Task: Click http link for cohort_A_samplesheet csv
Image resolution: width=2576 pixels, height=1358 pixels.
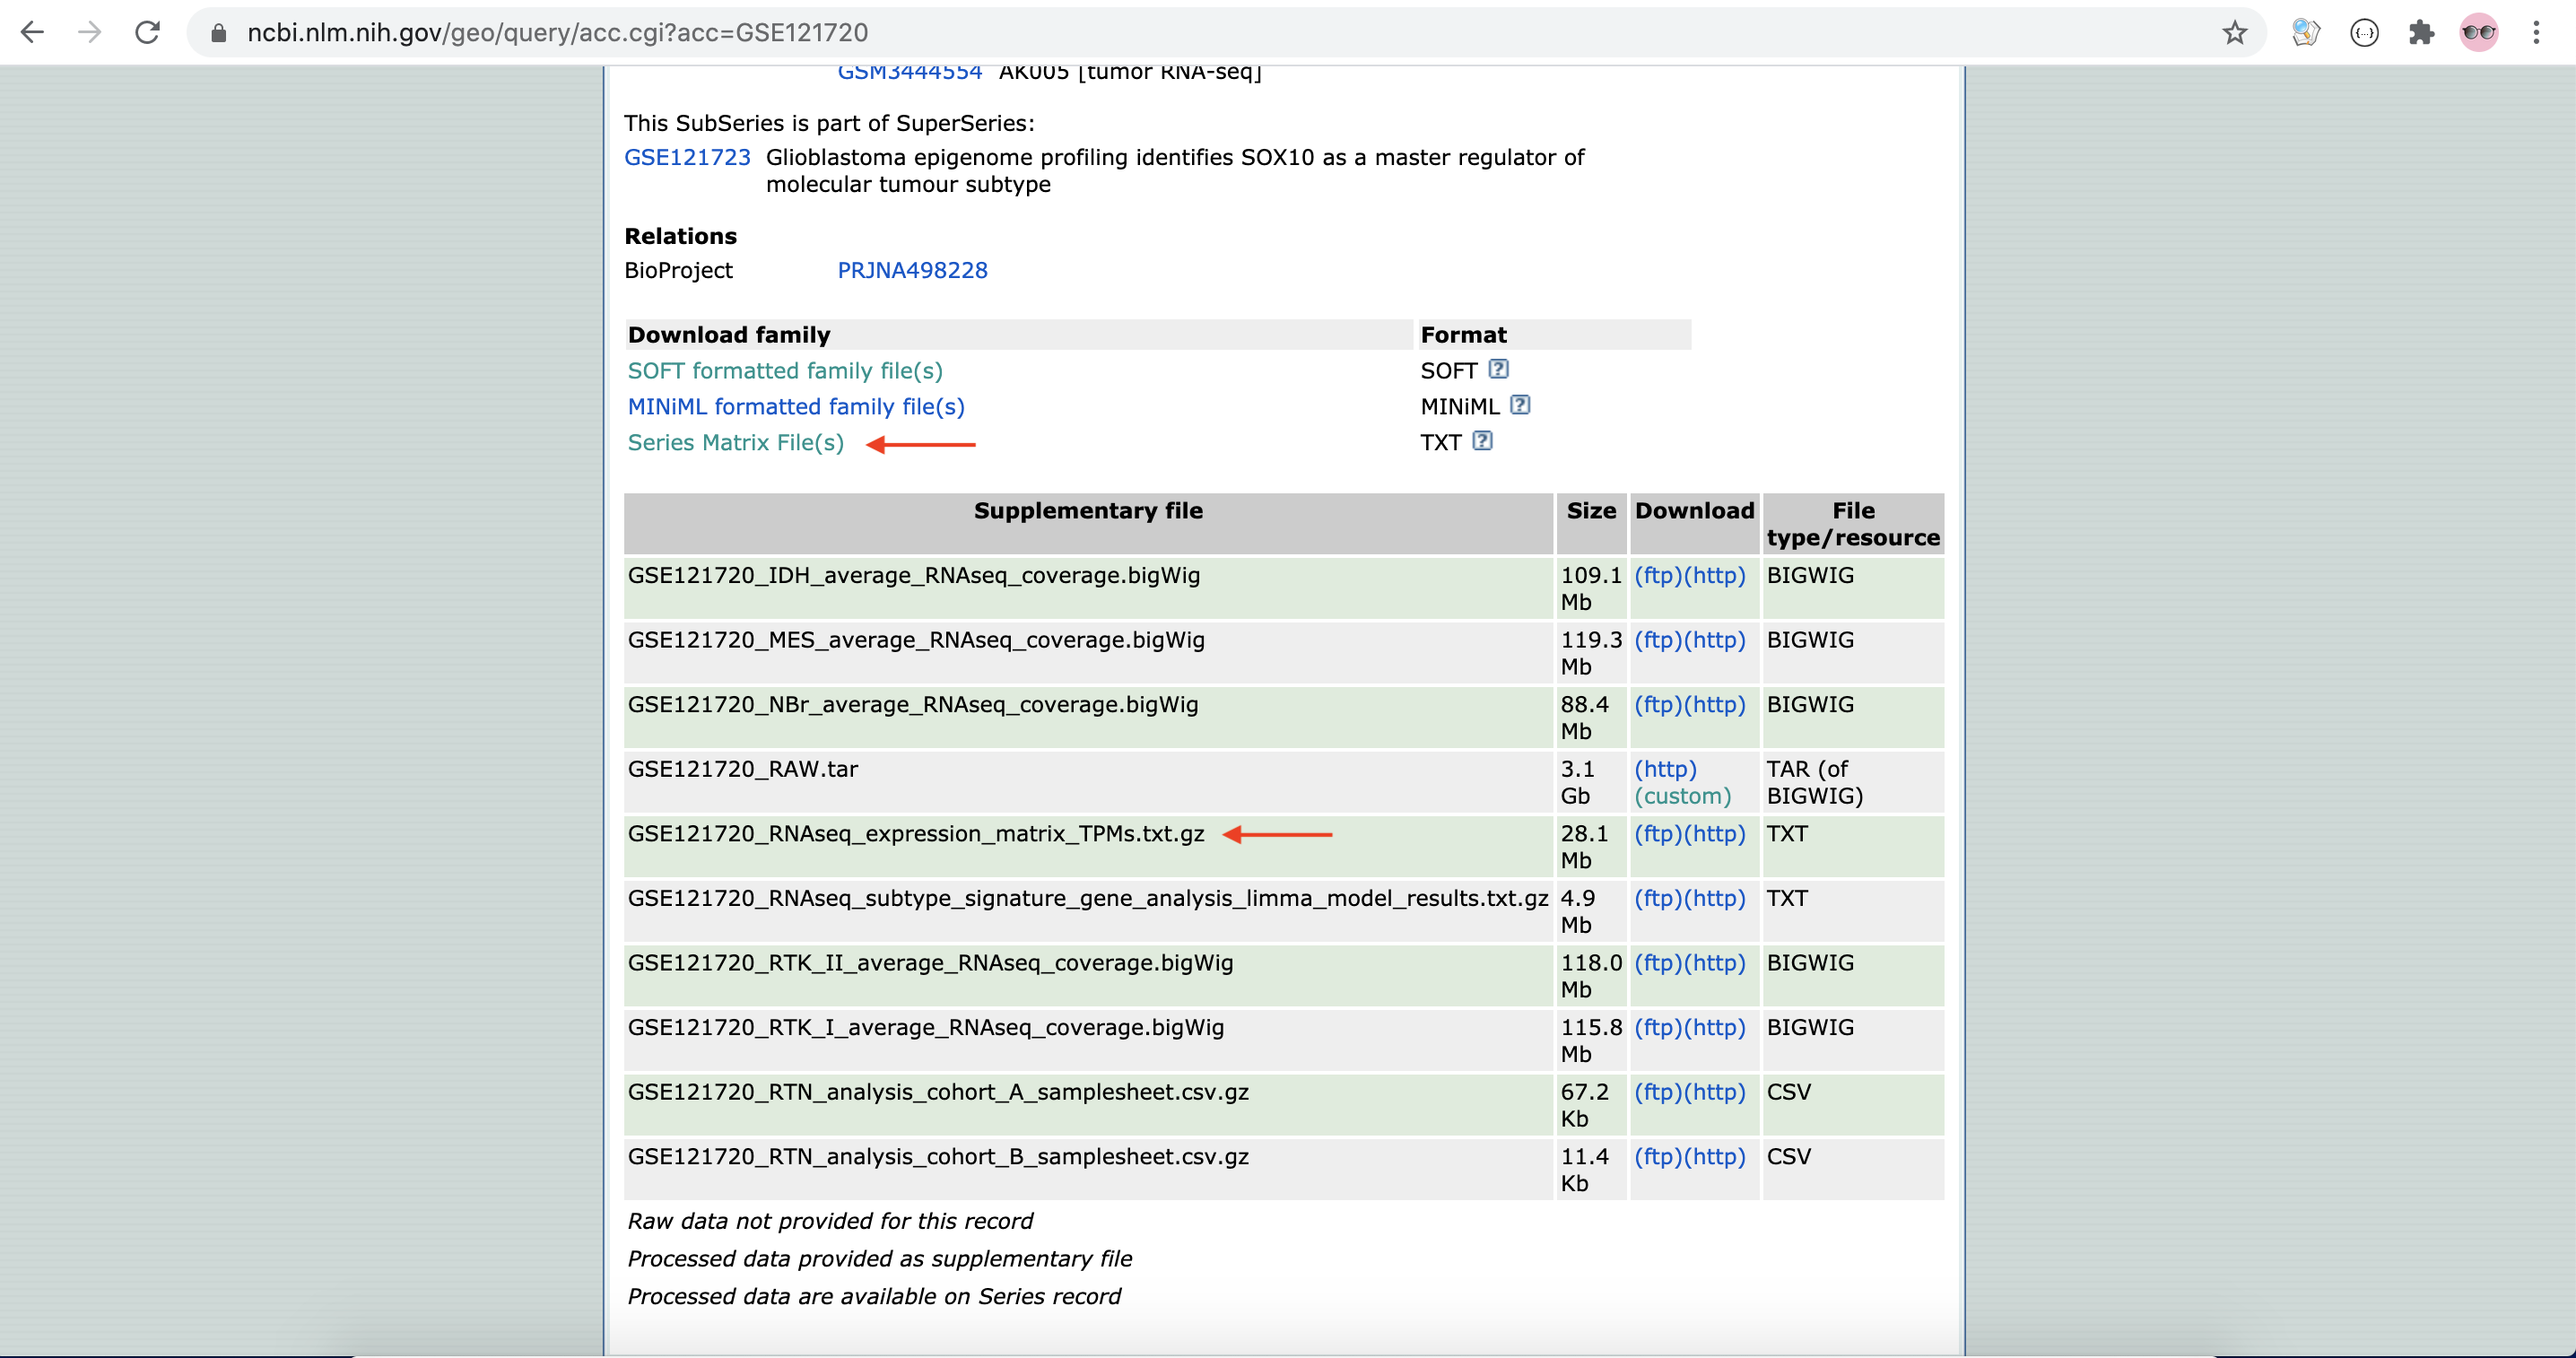Action: pos(1714,1092)
